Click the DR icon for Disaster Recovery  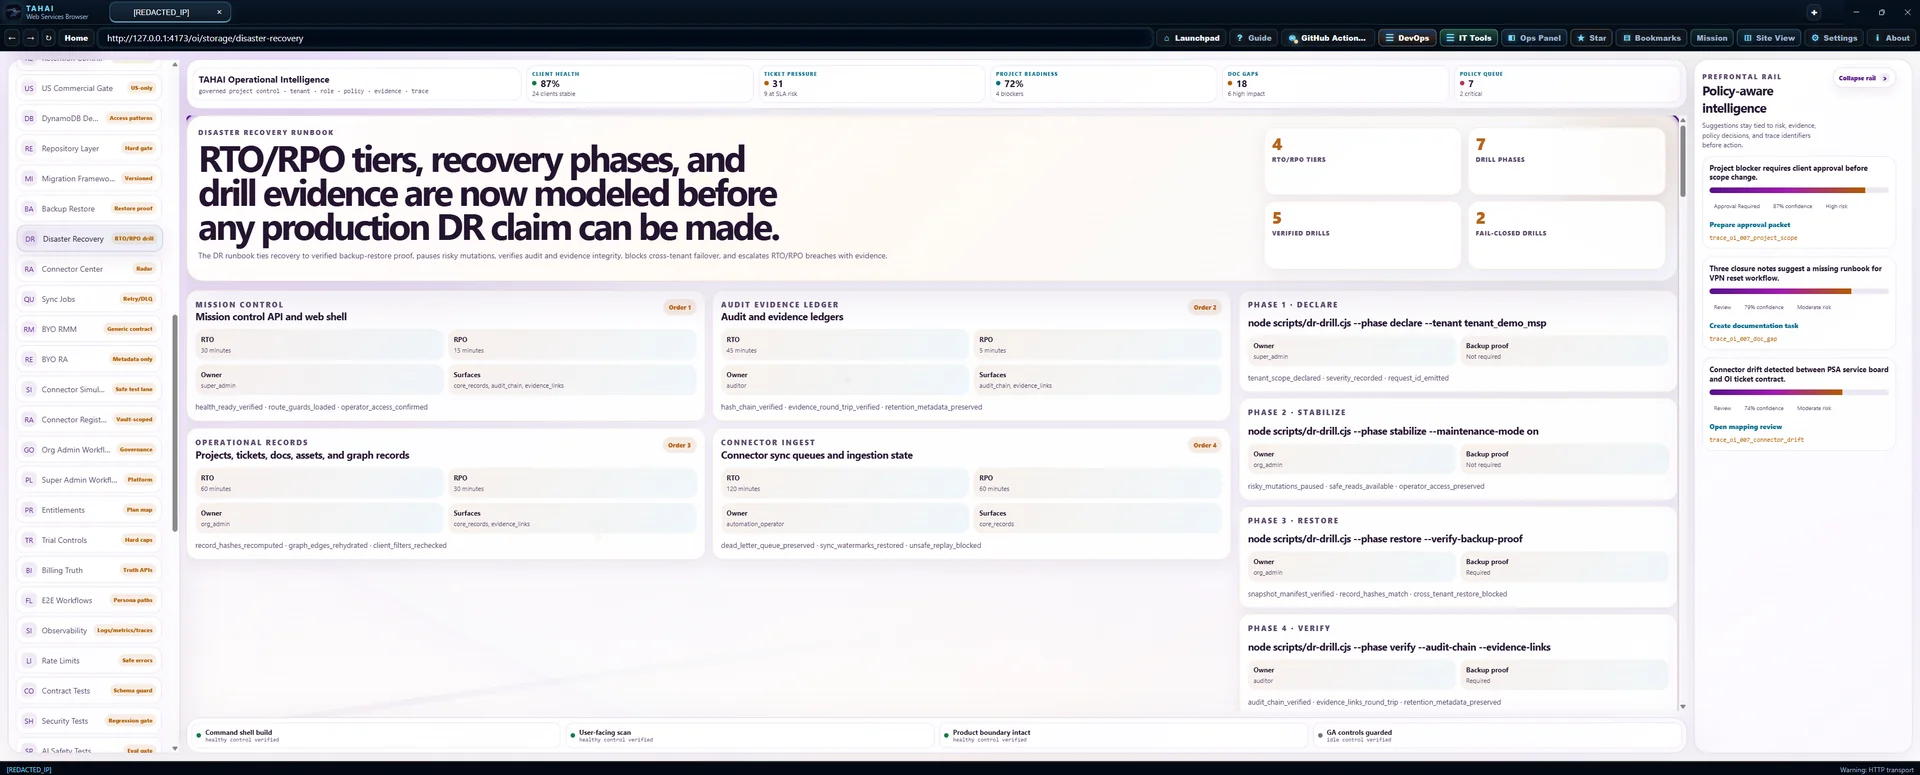[30, 239]
